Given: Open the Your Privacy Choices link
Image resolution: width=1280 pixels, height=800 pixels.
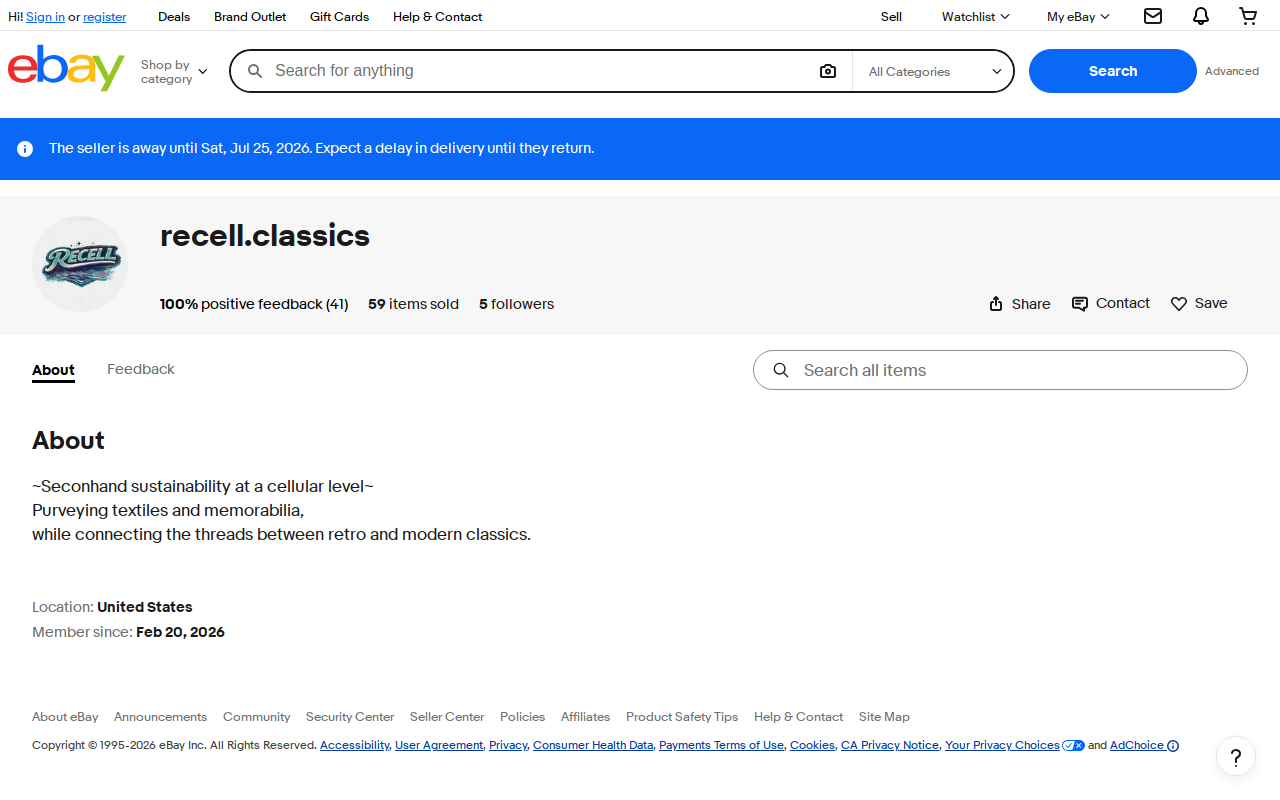Looking at the screenshot, I should [x=1002, y=745].
